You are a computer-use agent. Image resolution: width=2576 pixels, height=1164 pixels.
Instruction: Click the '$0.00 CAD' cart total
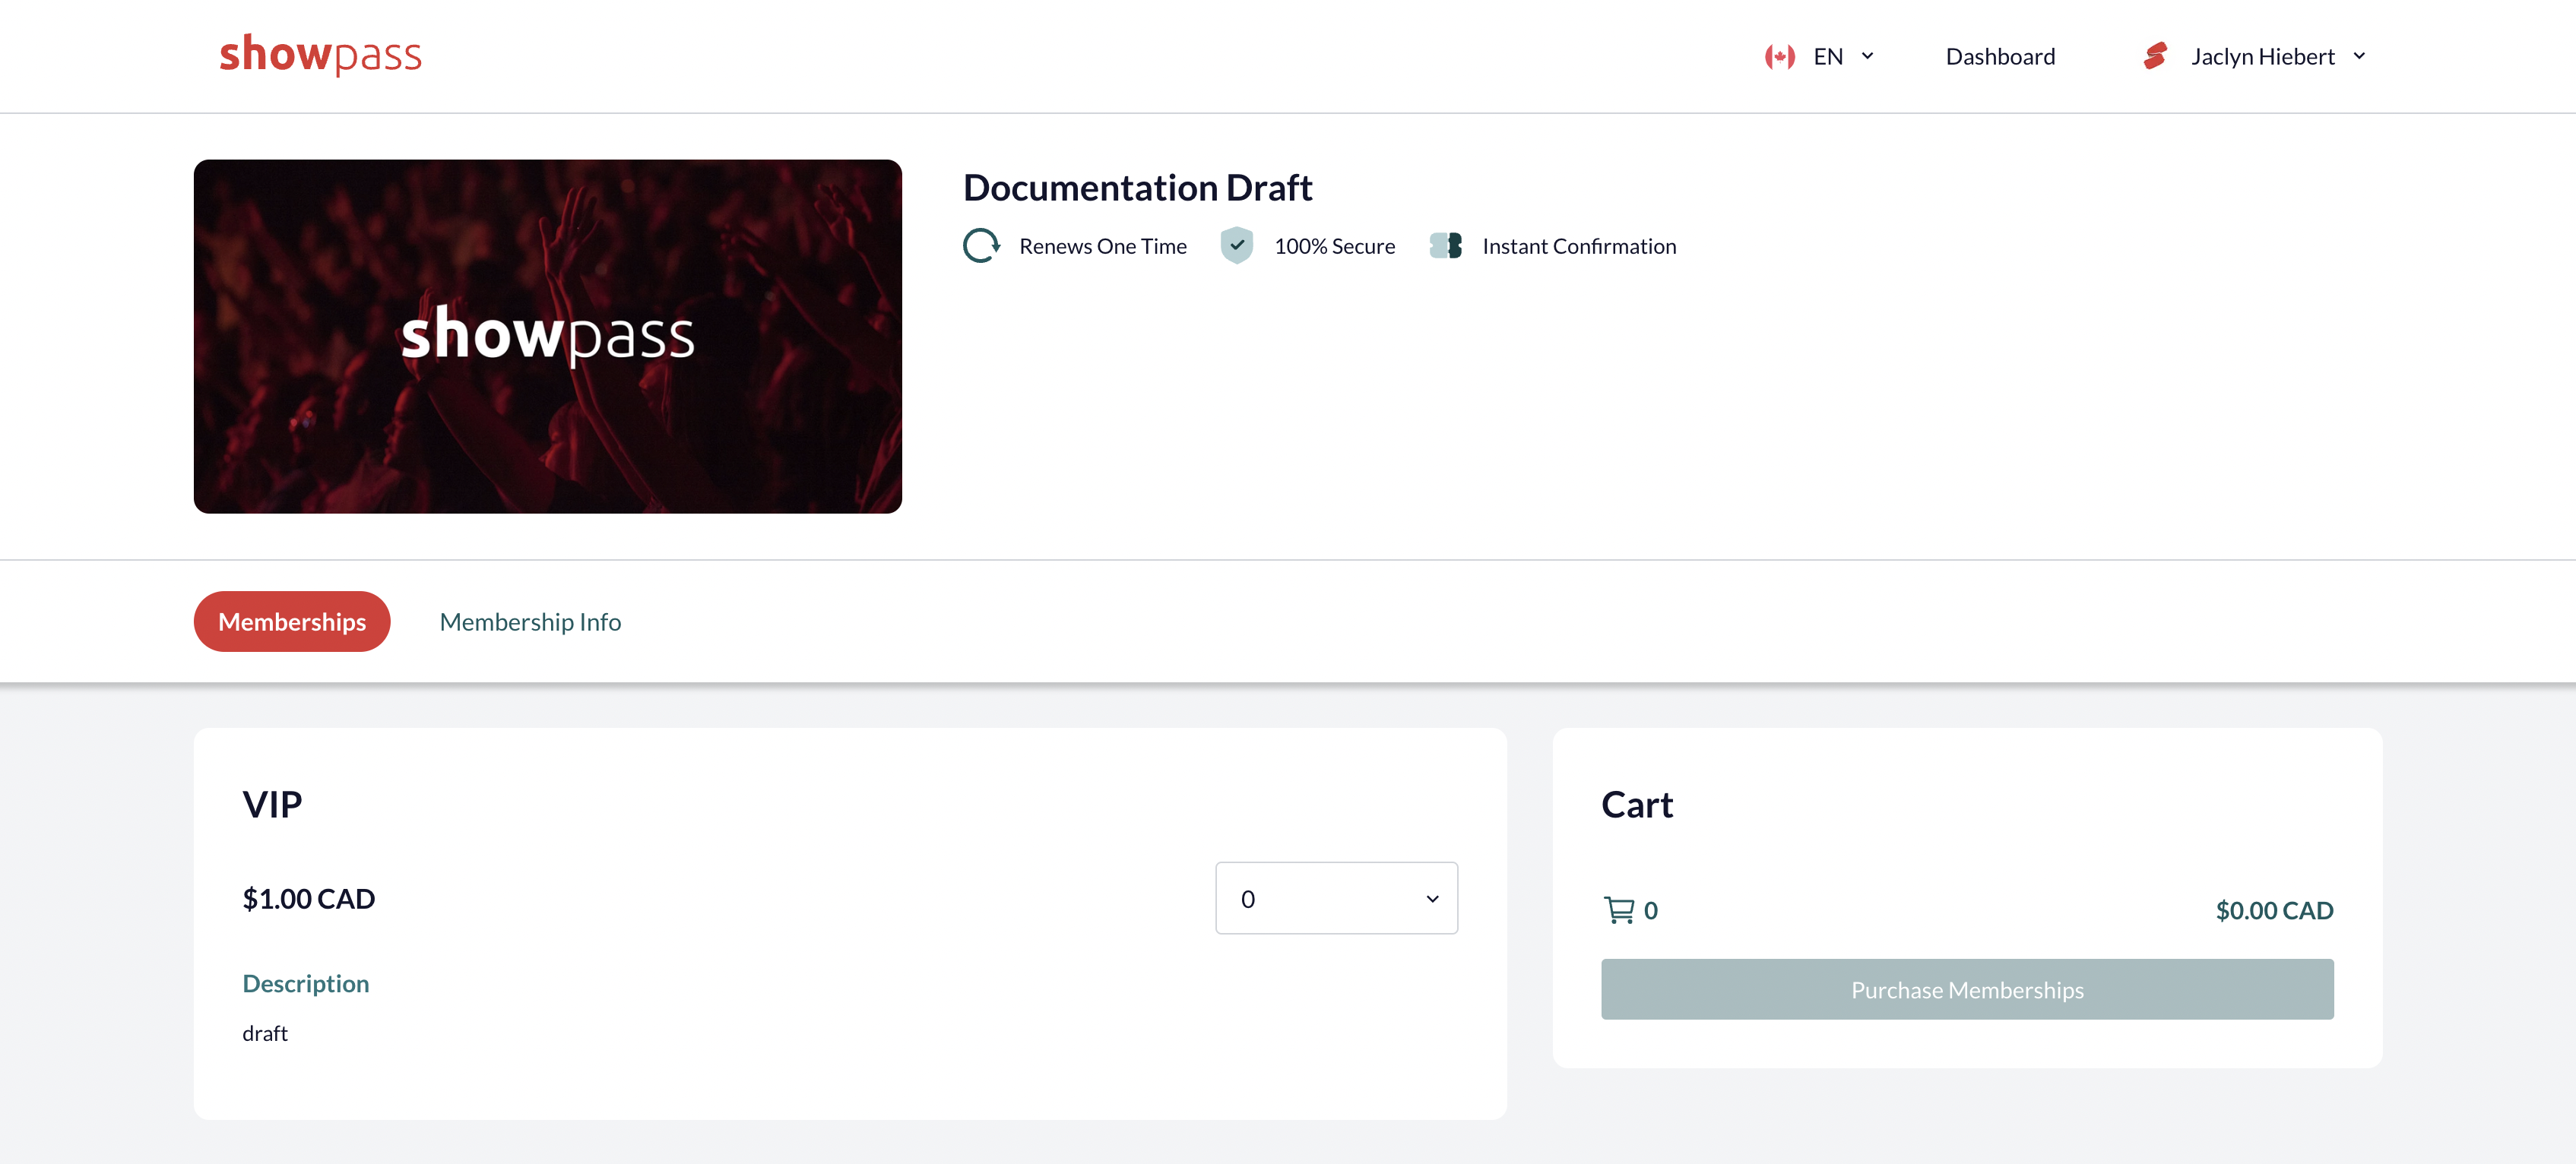(x=2274, y=910)
